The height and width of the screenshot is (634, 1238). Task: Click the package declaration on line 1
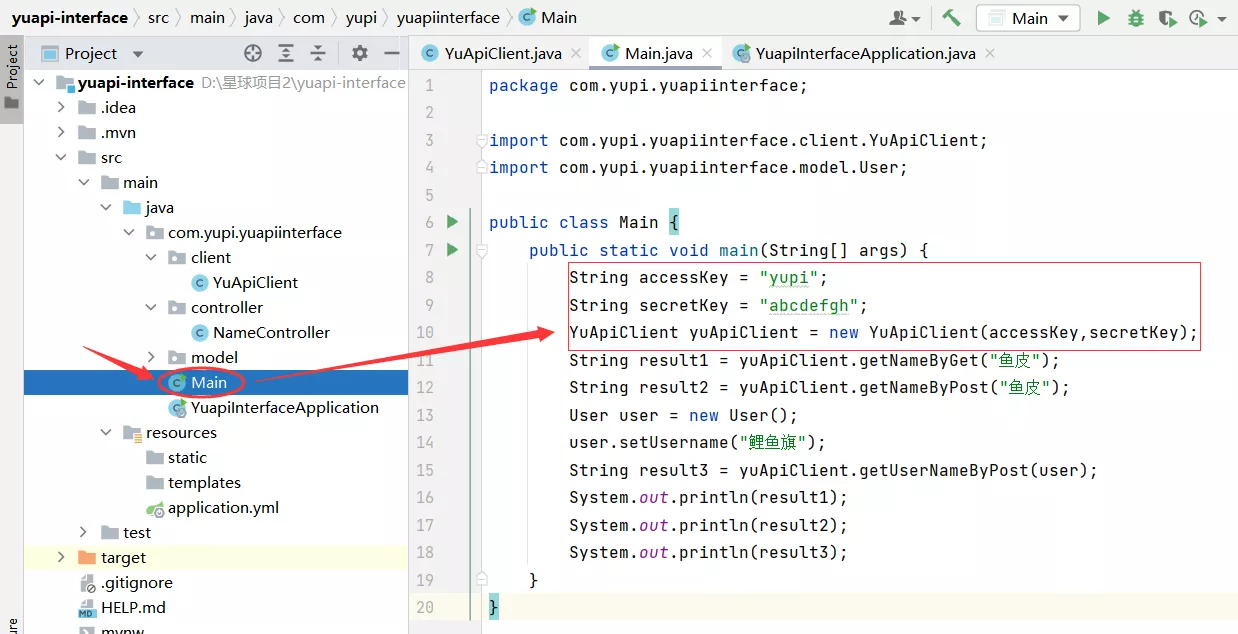pos(648,86)
